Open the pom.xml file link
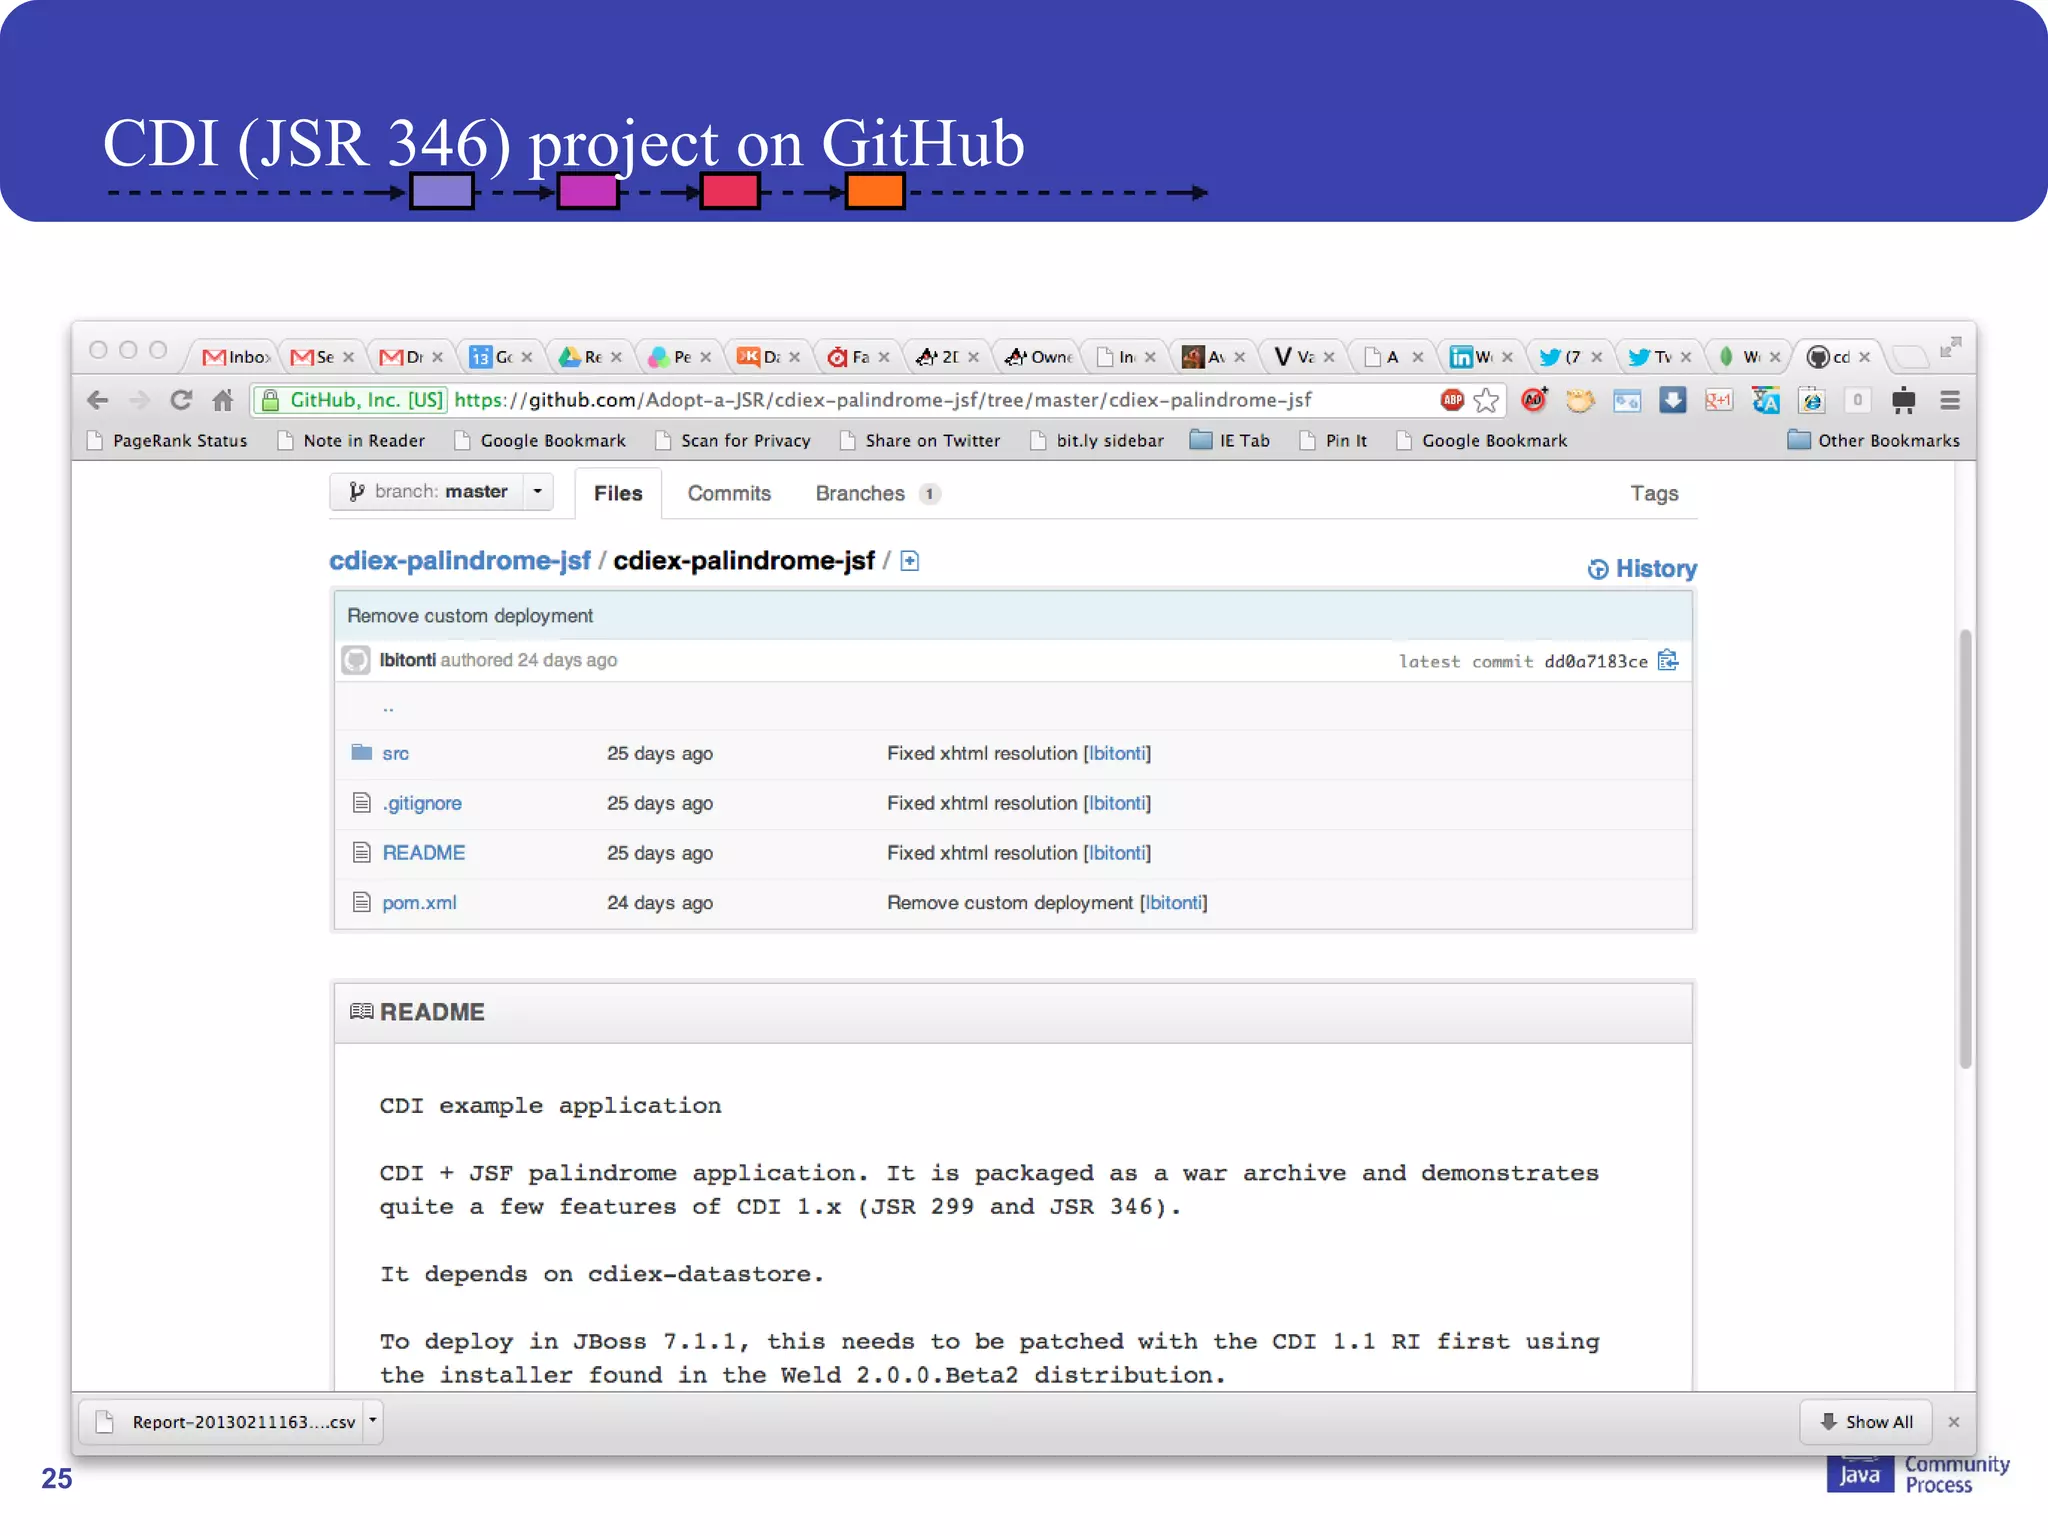This screenshot has width=2048, height=1536. pyautogui.click(x=419, y=902)
